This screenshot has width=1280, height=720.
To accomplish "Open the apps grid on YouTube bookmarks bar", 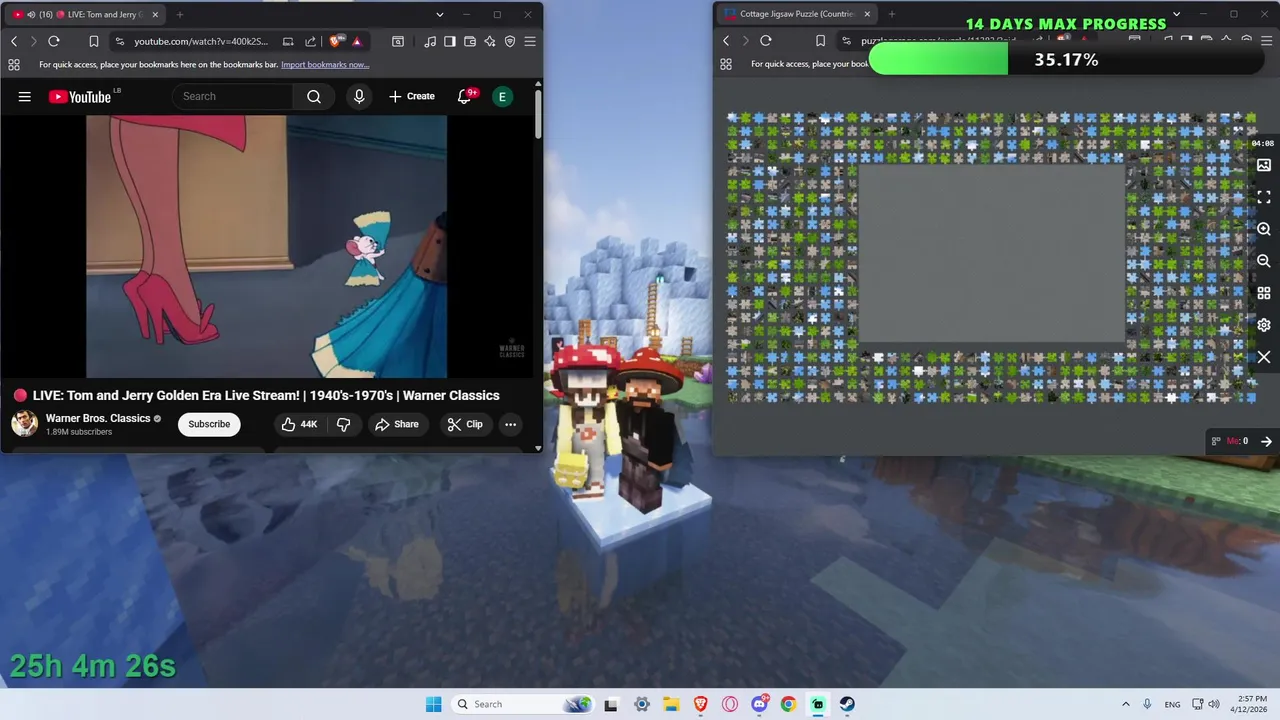I will pyautogui.click(x=14, y=64).
